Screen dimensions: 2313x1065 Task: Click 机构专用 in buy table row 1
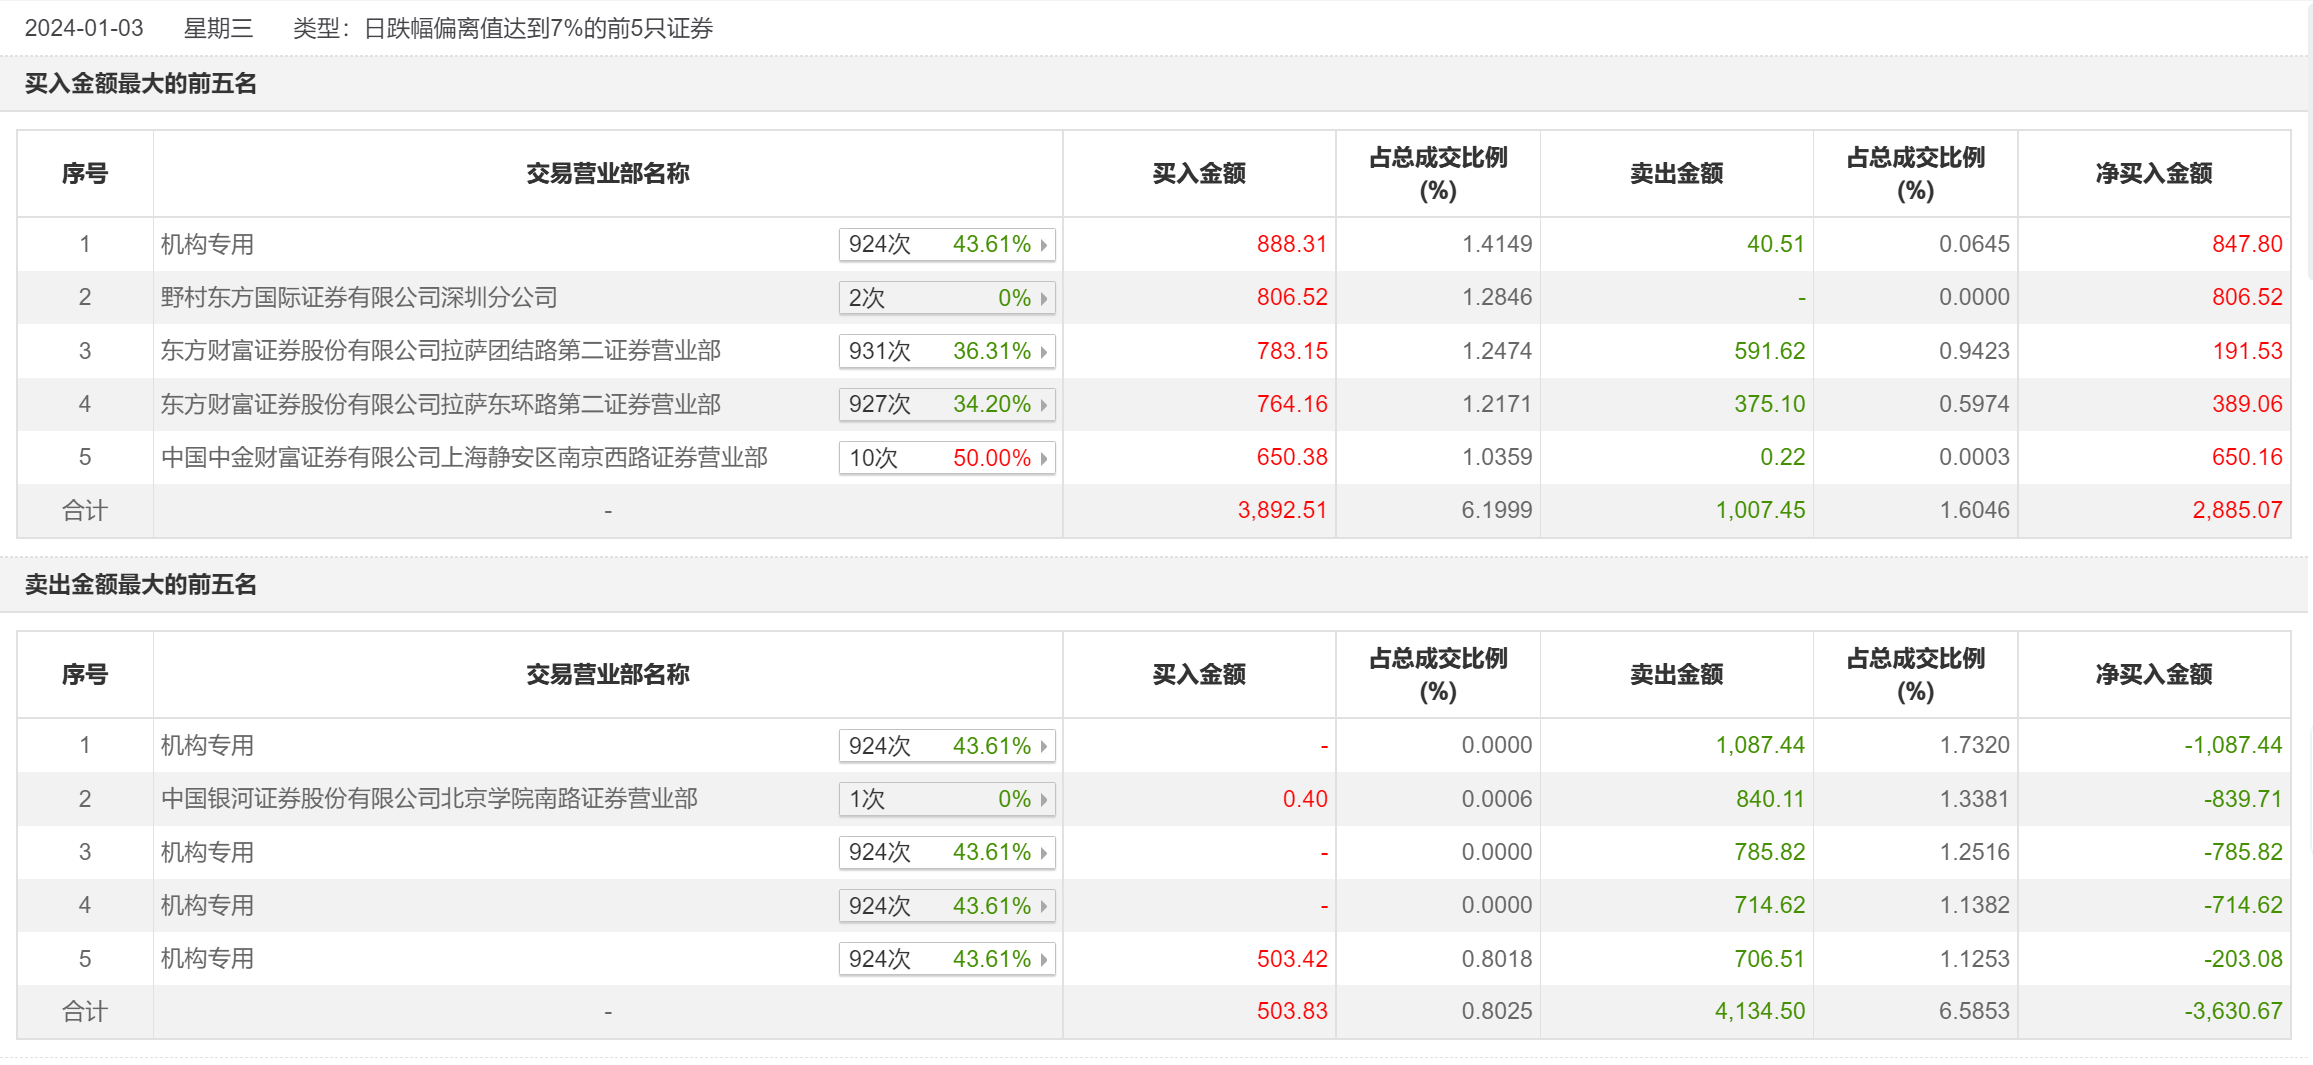pyautogui.click(x=208, y=245)
